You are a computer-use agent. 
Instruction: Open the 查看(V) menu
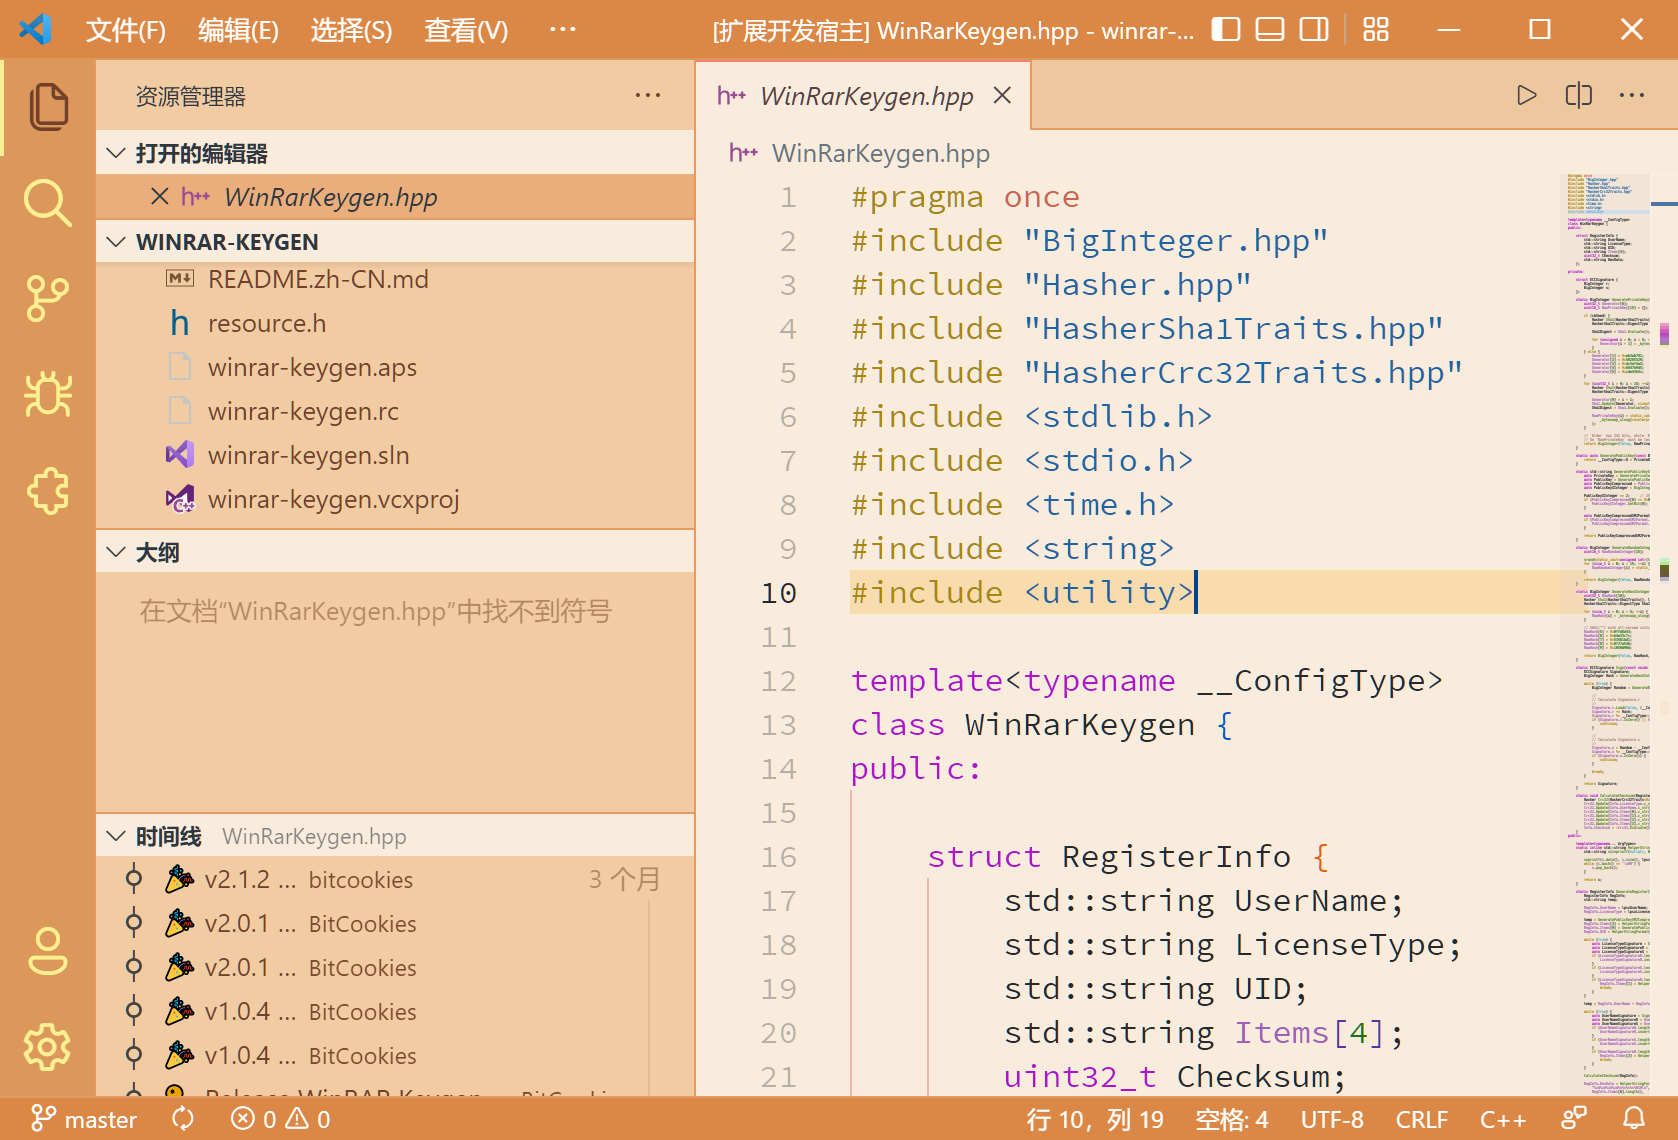point(466,30)
